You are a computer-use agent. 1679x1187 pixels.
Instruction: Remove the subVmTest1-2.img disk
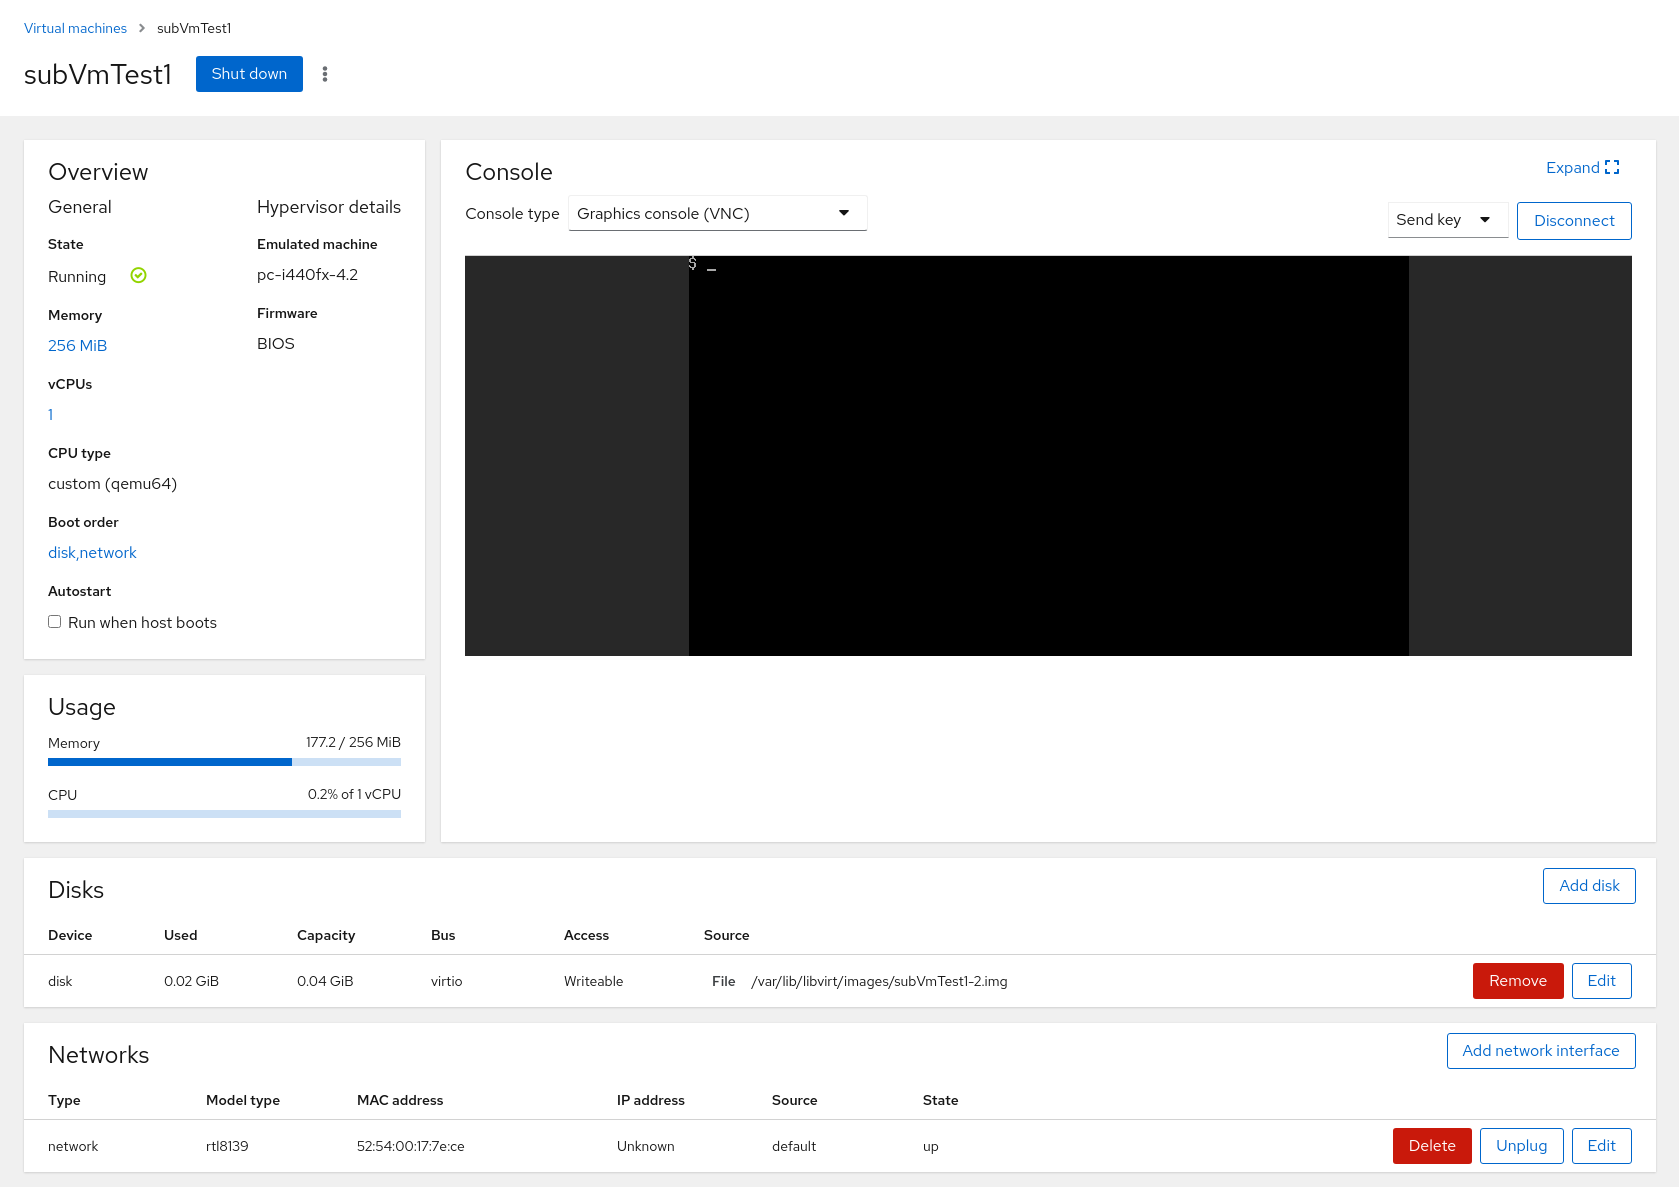tap(1516, 981)
